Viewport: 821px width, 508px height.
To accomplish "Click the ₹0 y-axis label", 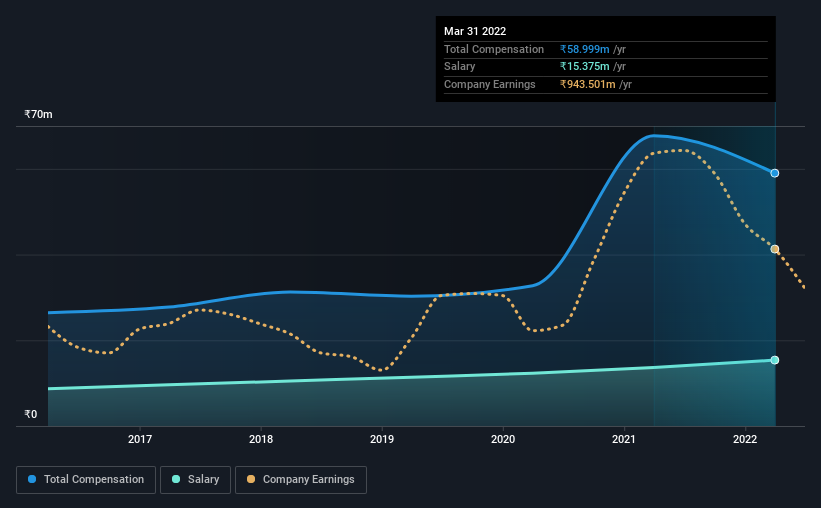I will 31,414.
